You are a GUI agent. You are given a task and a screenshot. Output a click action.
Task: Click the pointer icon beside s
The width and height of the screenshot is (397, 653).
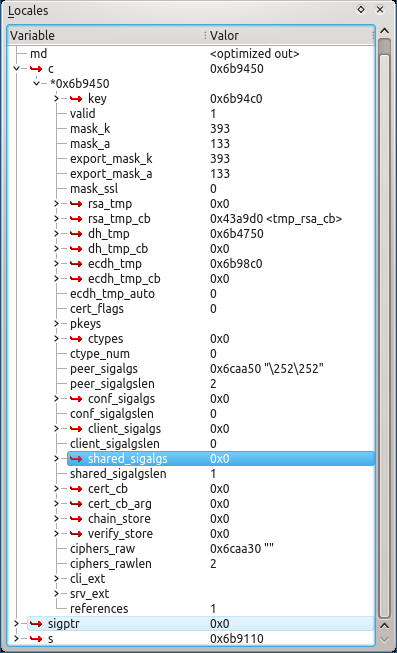pos(36,638)
